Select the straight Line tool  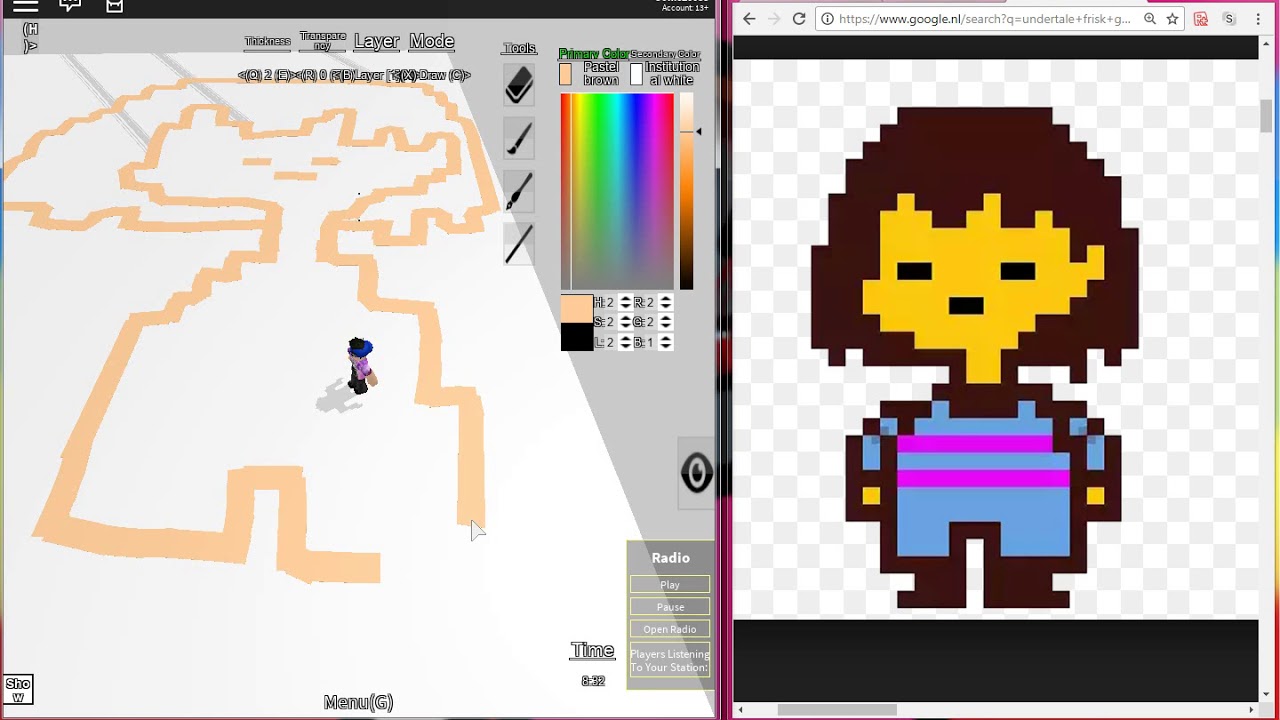coord(519,244)
